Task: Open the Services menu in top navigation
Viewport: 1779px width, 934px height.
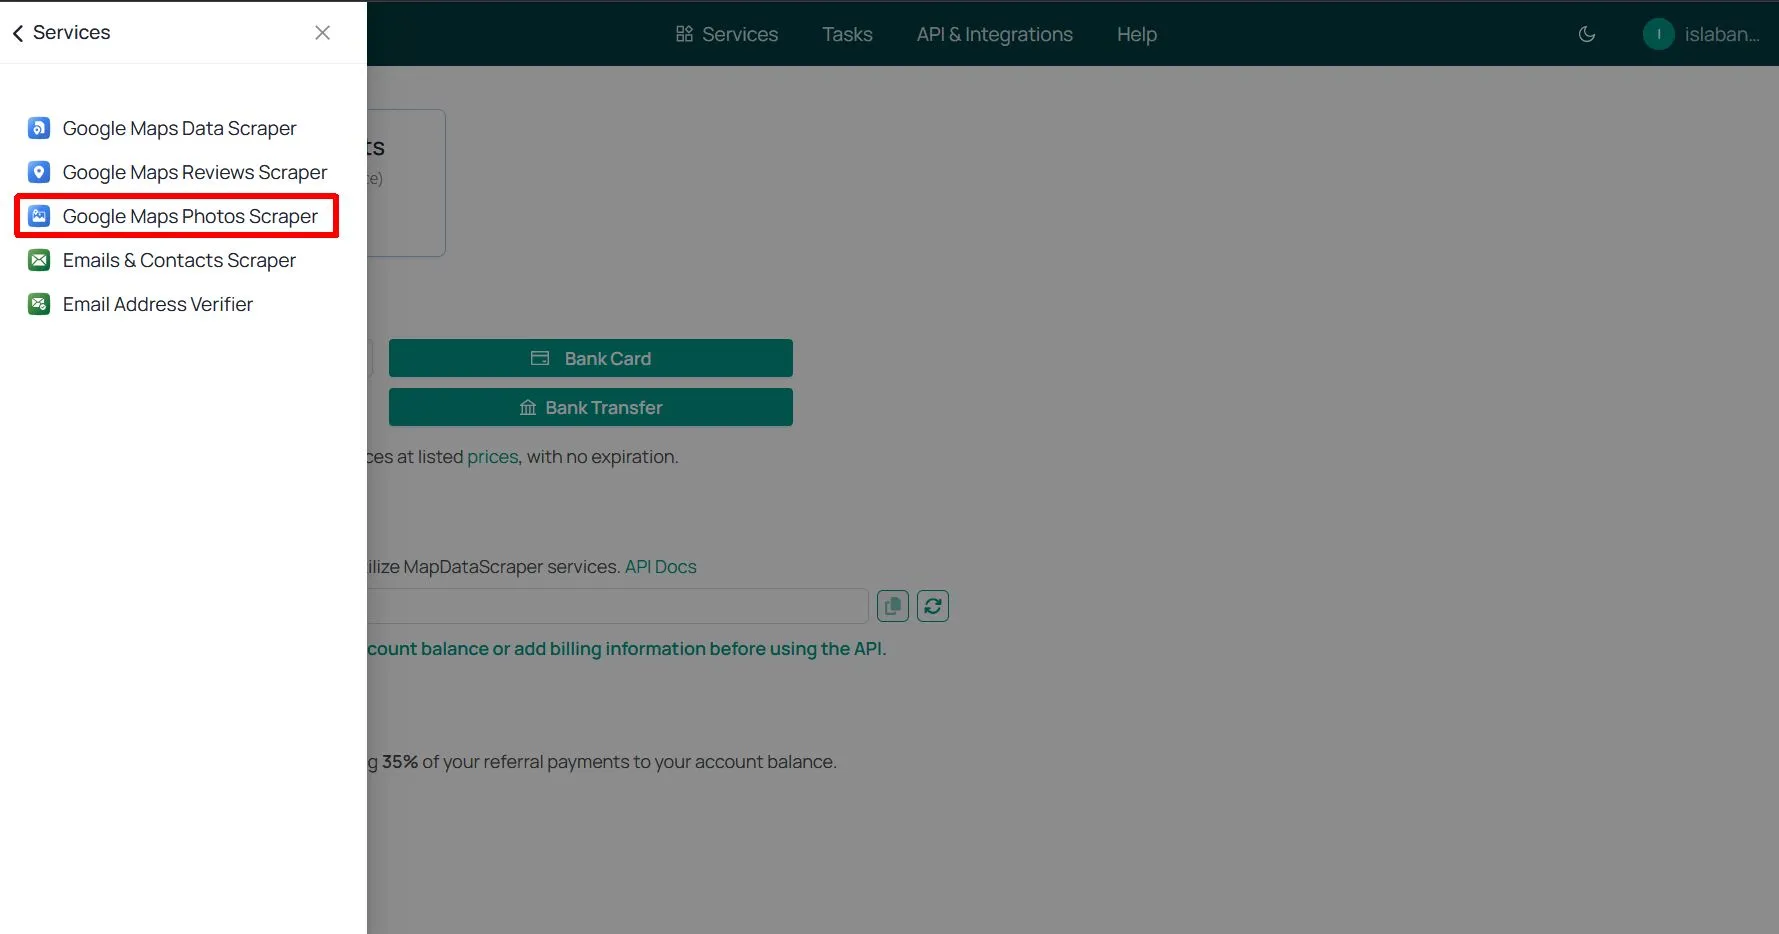Action: click(x=727, y=34)
